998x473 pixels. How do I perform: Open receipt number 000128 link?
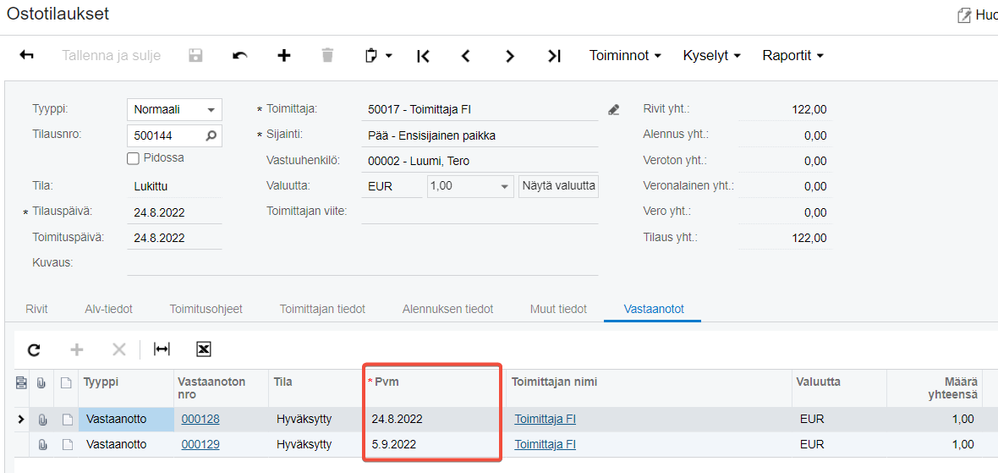[200, 419]
